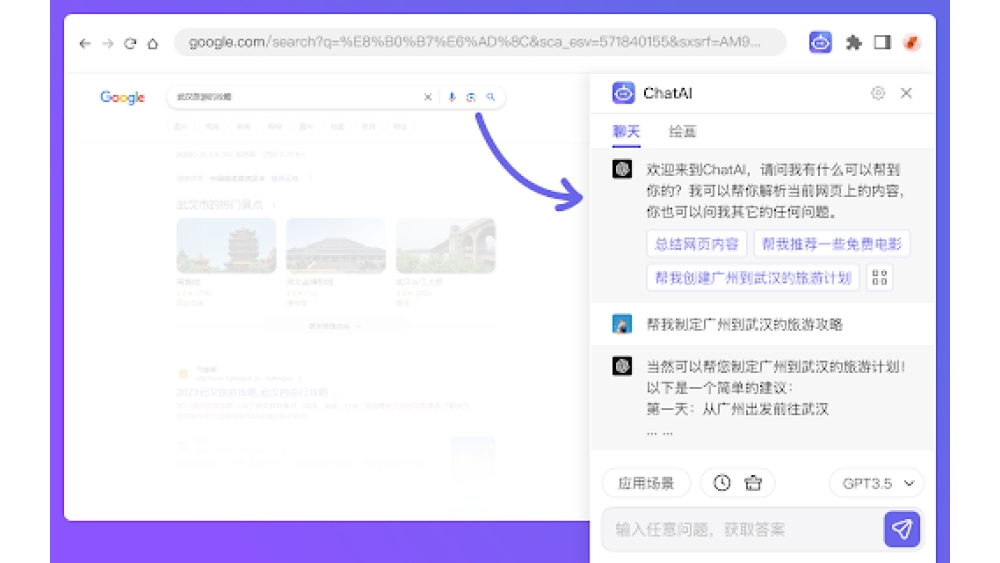
Task: Start voice search with microphone icon
Action: tap(452, 97)
